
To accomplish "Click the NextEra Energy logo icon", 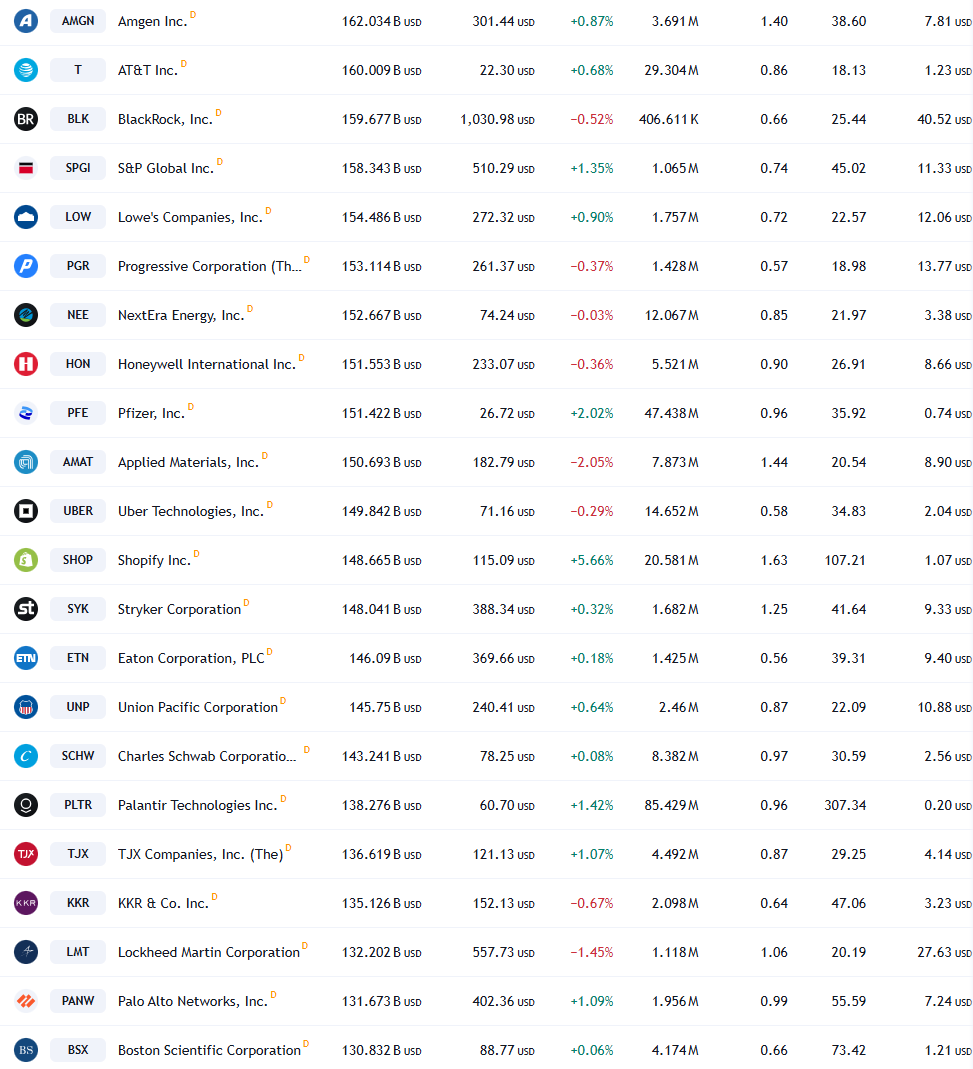I will coord(26,315).
